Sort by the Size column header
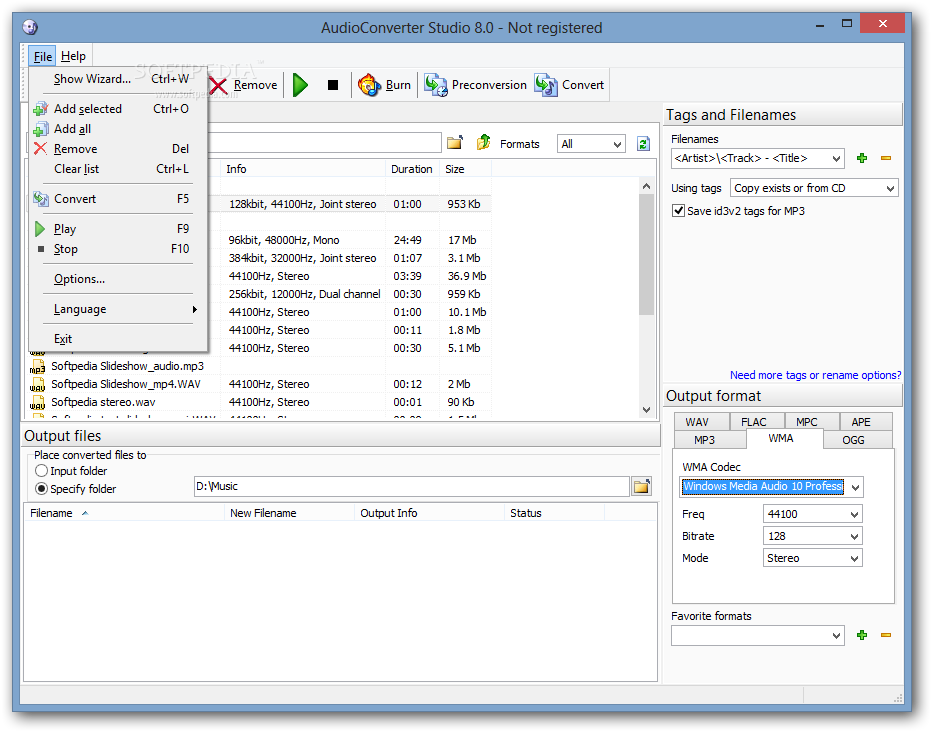Screen dimensions: 932x732 click(465, 169)
